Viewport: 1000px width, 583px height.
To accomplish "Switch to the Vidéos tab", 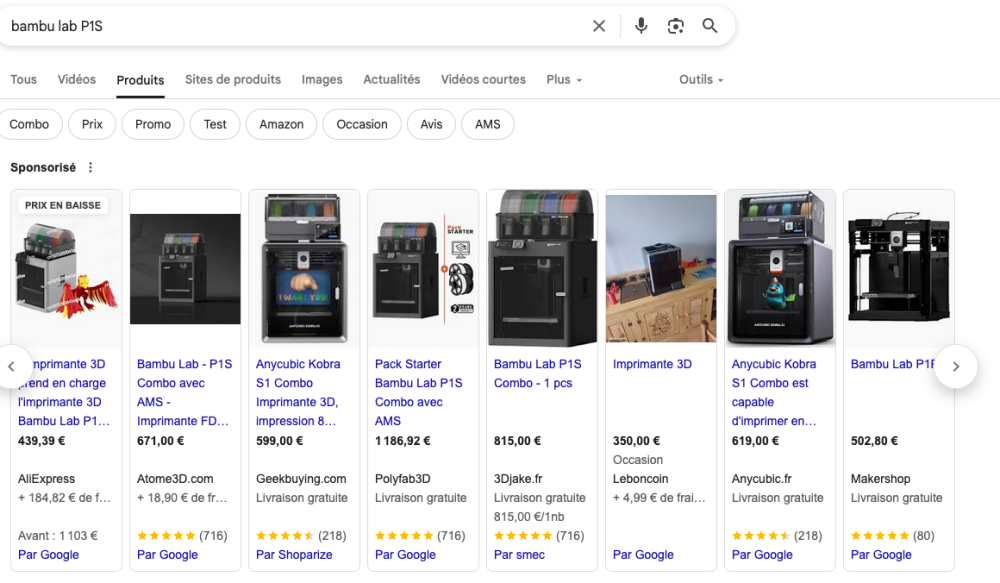I will tap(77, 80).
